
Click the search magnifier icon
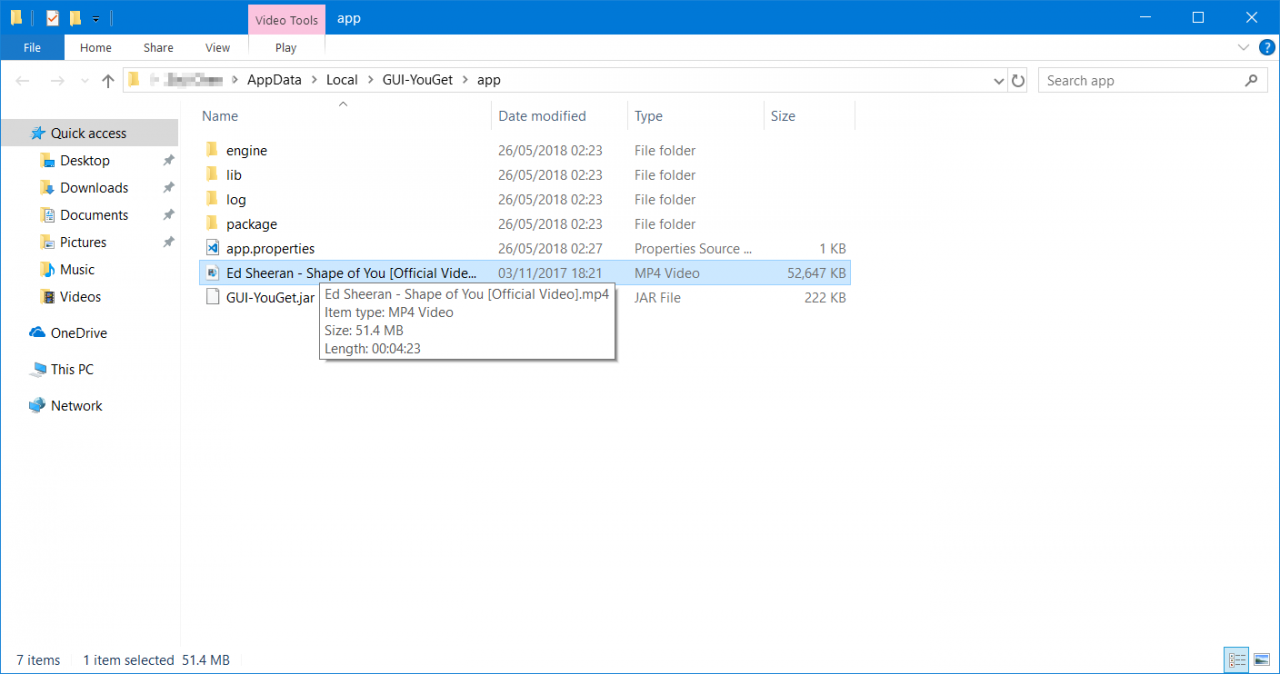tap(1253, 81)
